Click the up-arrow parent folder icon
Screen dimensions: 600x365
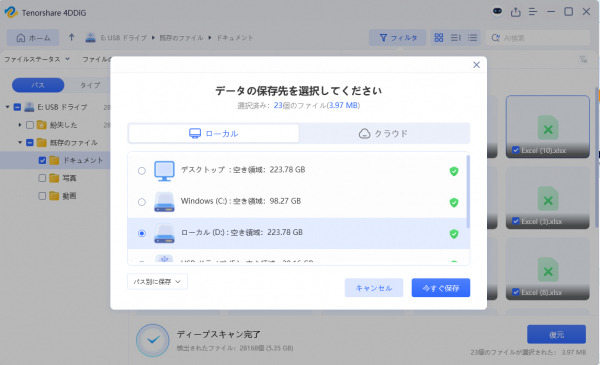(x=72, y=37)
